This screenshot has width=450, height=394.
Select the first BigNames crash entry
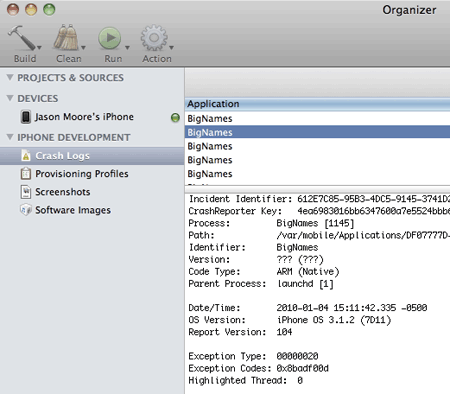(x=317, y=119)
